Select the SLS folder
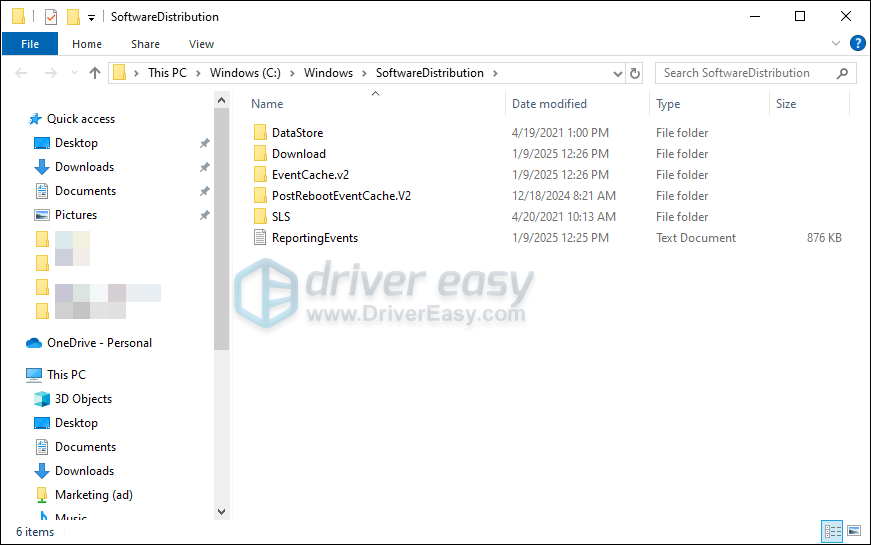The image size is (871, 545). click(281, 217)
